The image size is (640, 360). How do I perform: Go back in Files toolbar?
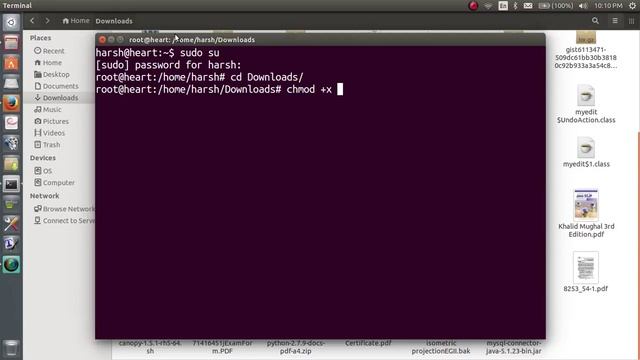[32, 20]
